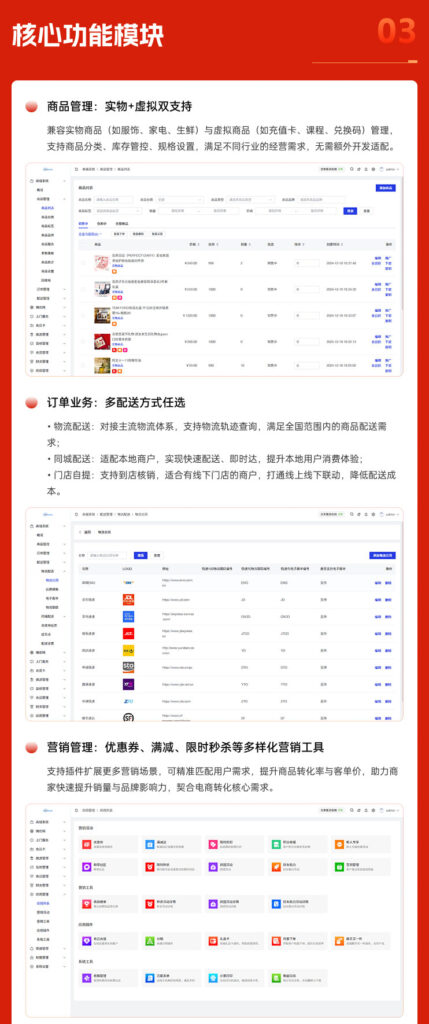Click the green icon ending the 系统工具 row

[276, 978]
